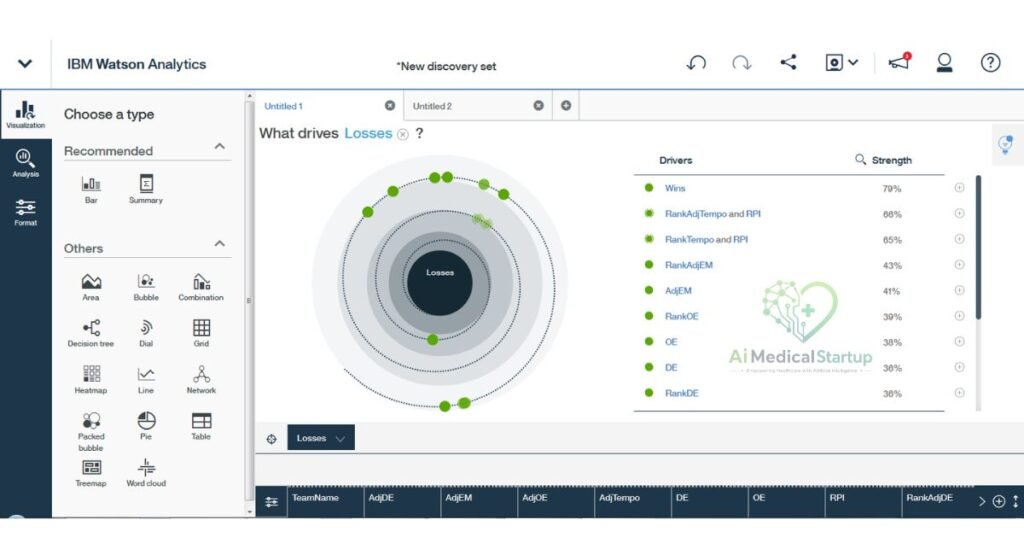Select the RPI data column
Viewport: 1024px width, 555px height.
[863, 501]
